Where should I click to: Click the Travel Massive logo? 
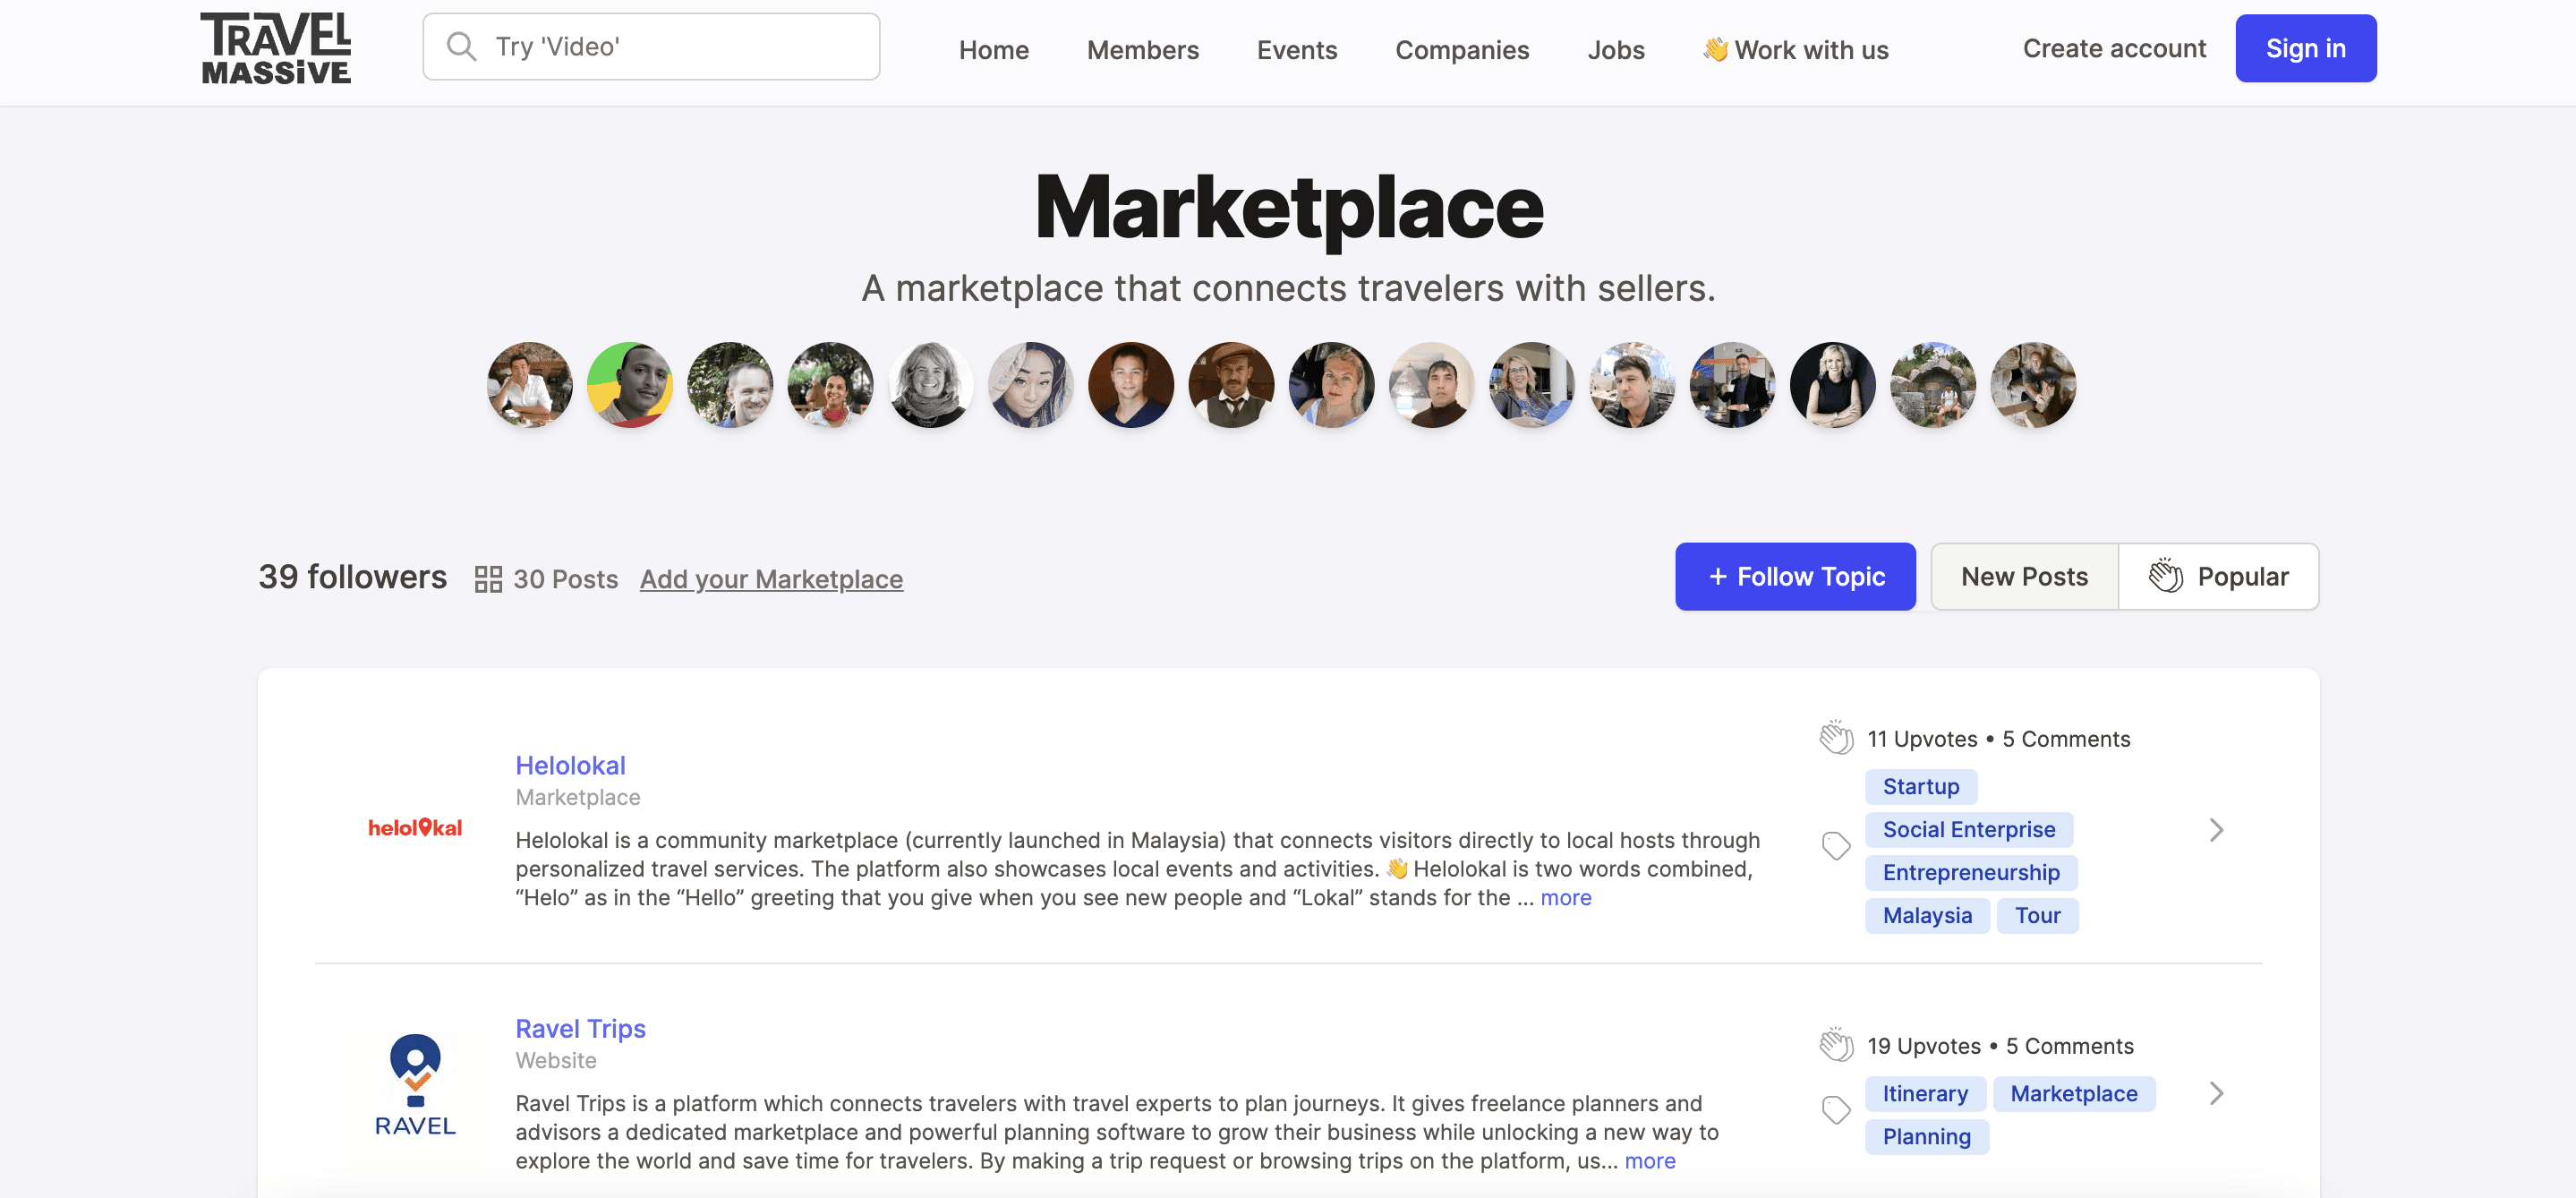point(276,48)
